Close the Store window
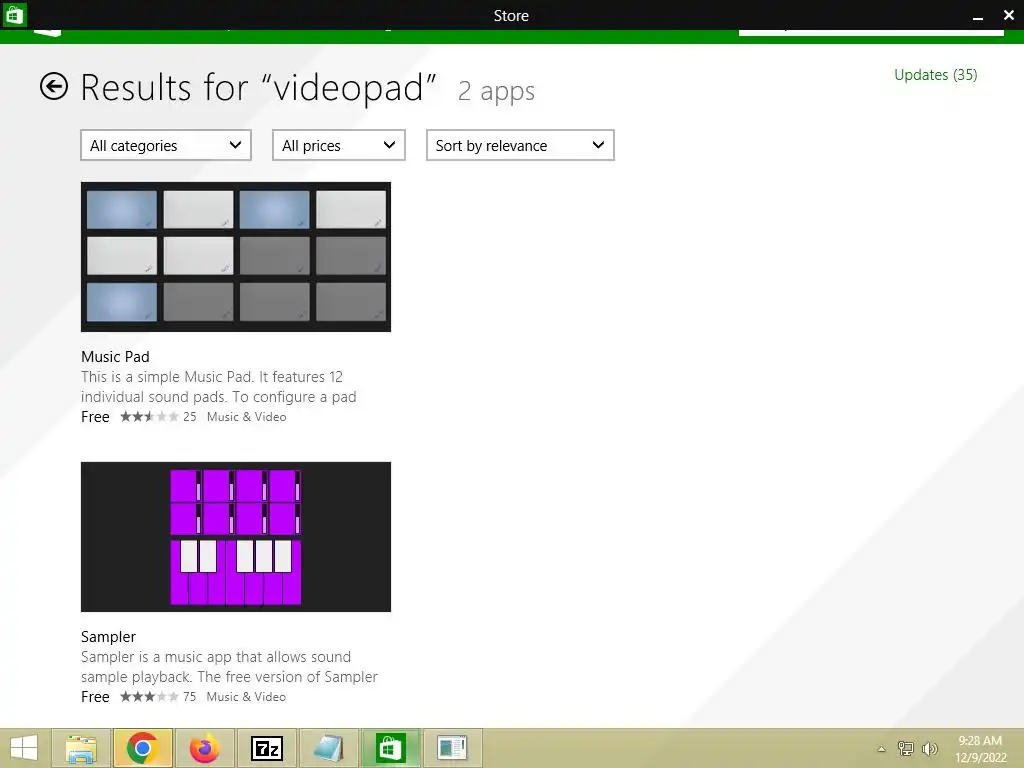 1008,15
